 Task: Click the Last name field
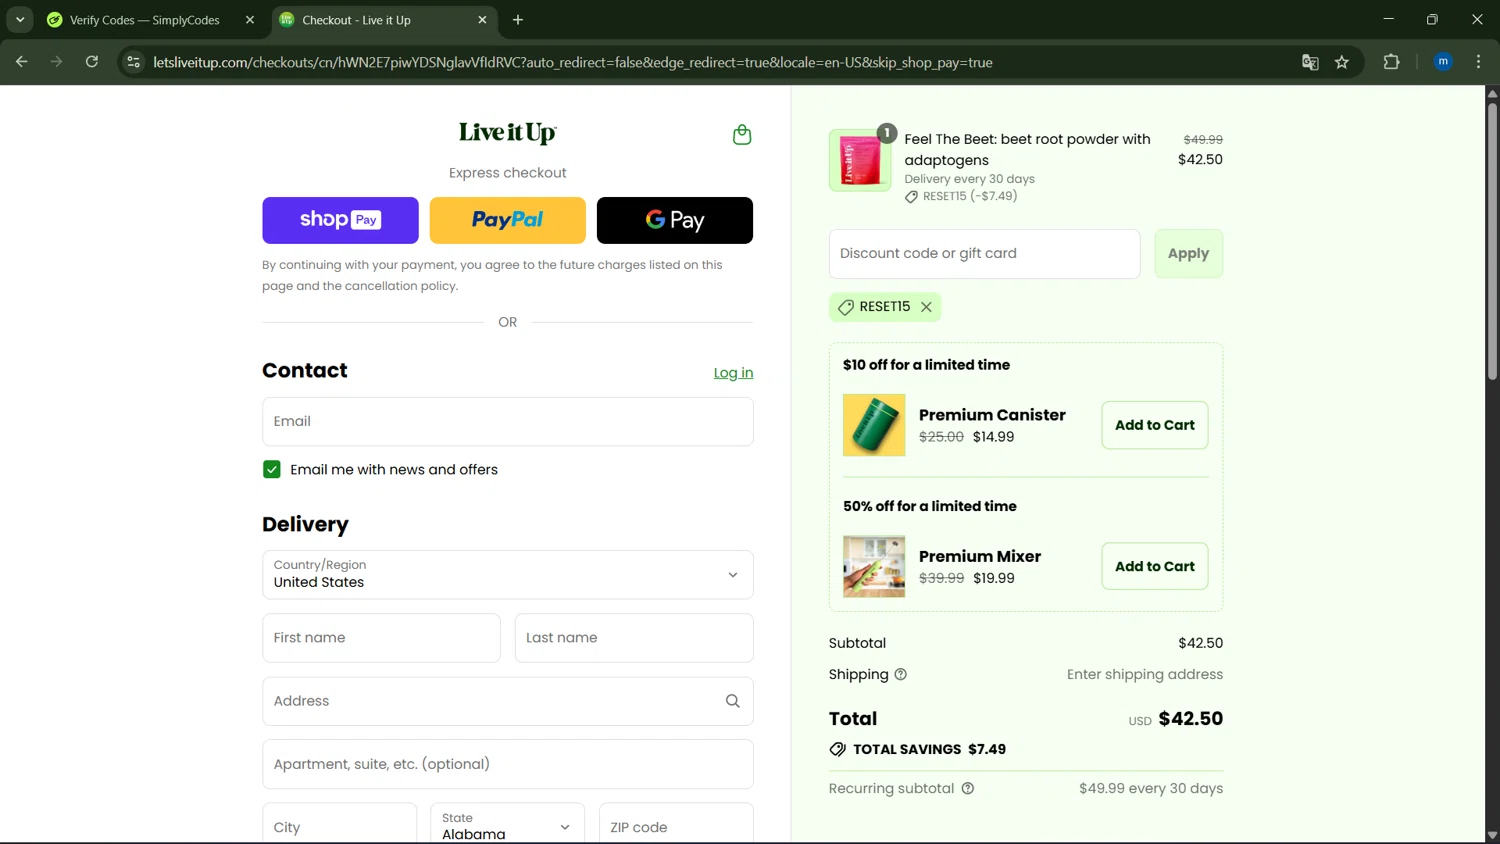[x=634, y=638]
